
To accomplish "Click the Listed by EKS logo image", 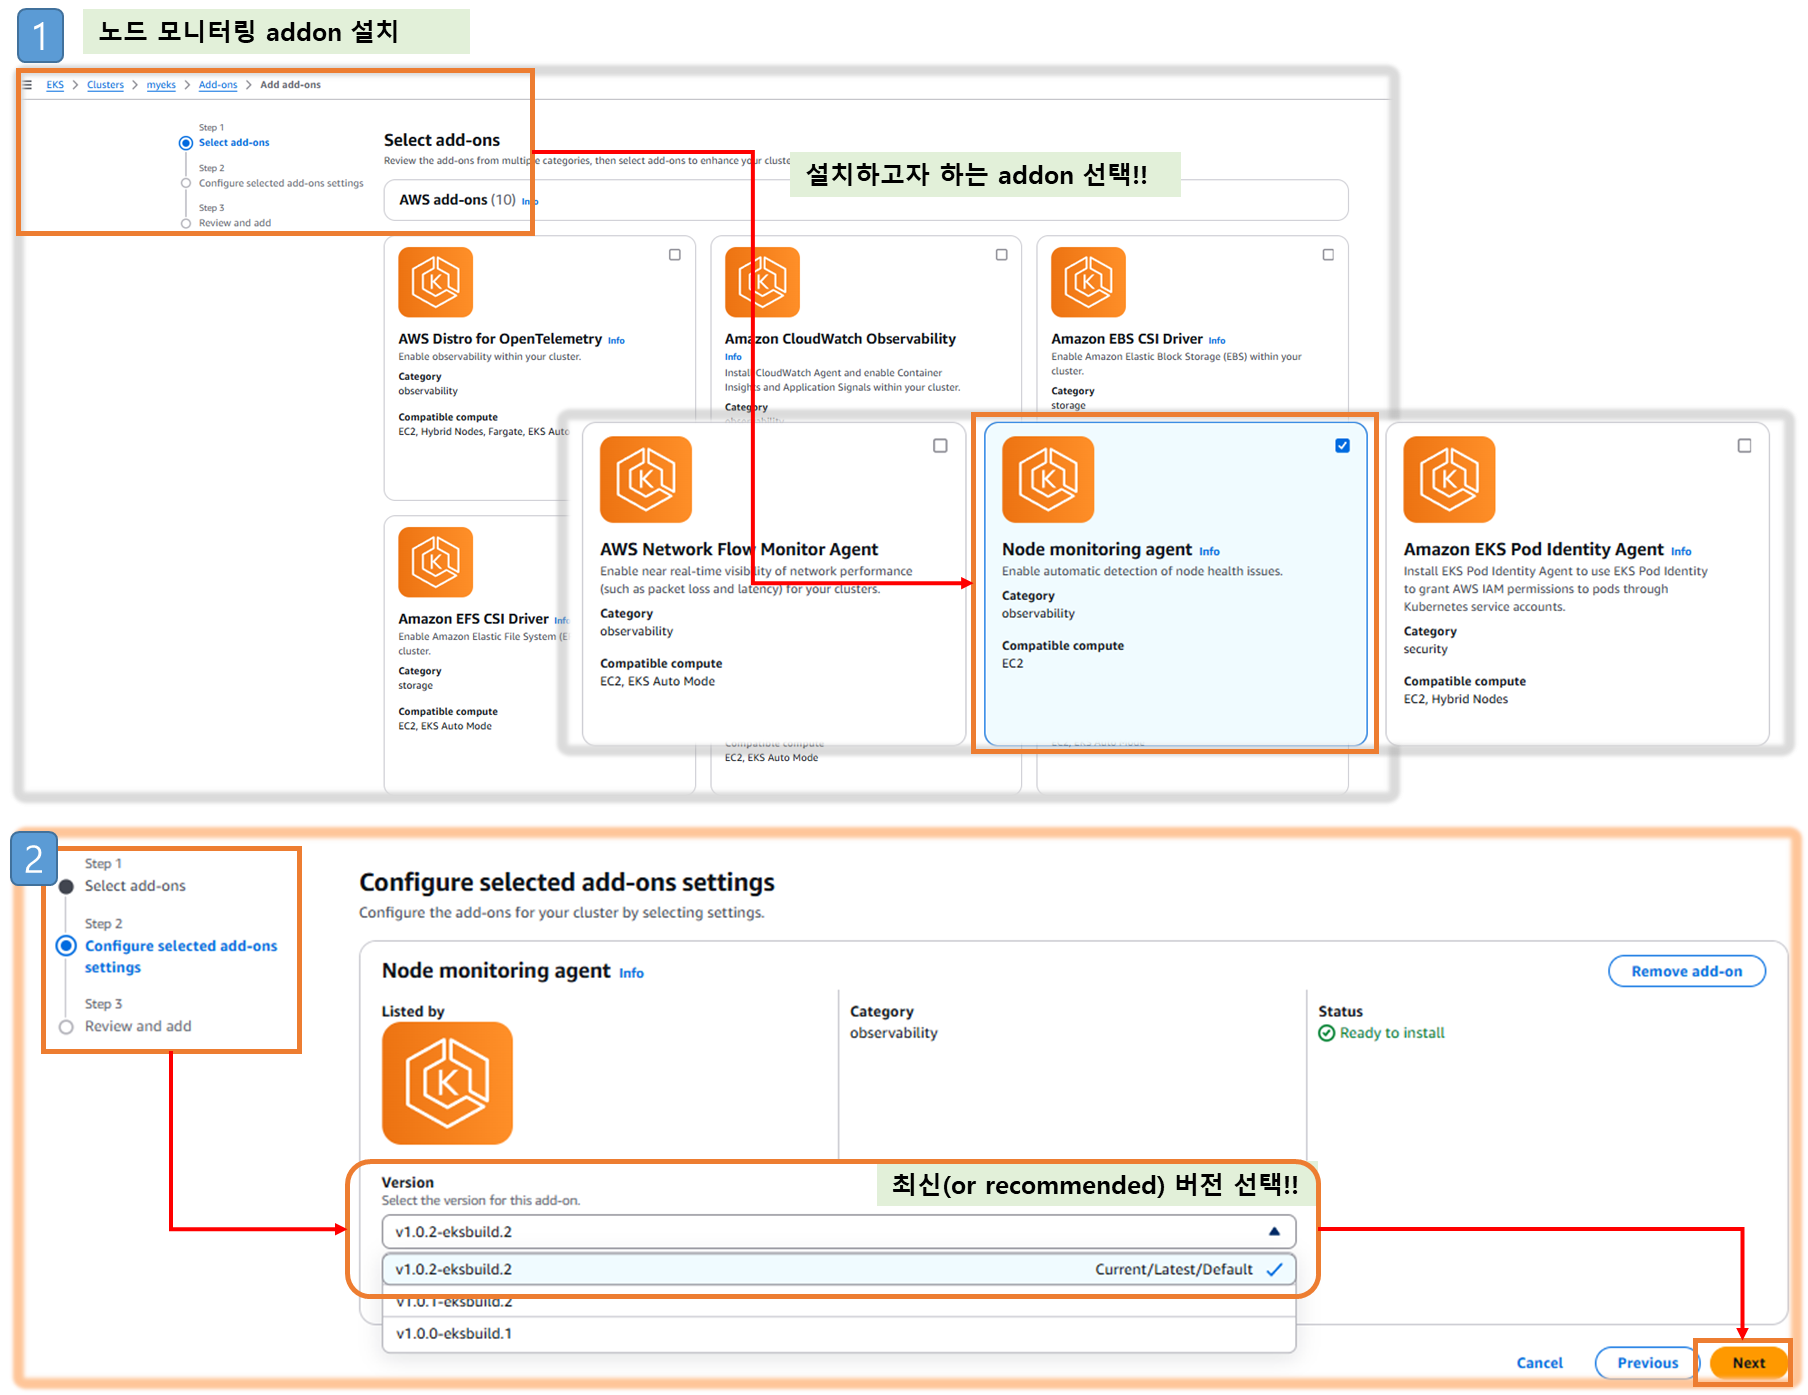I will [x=447, y=1083].
